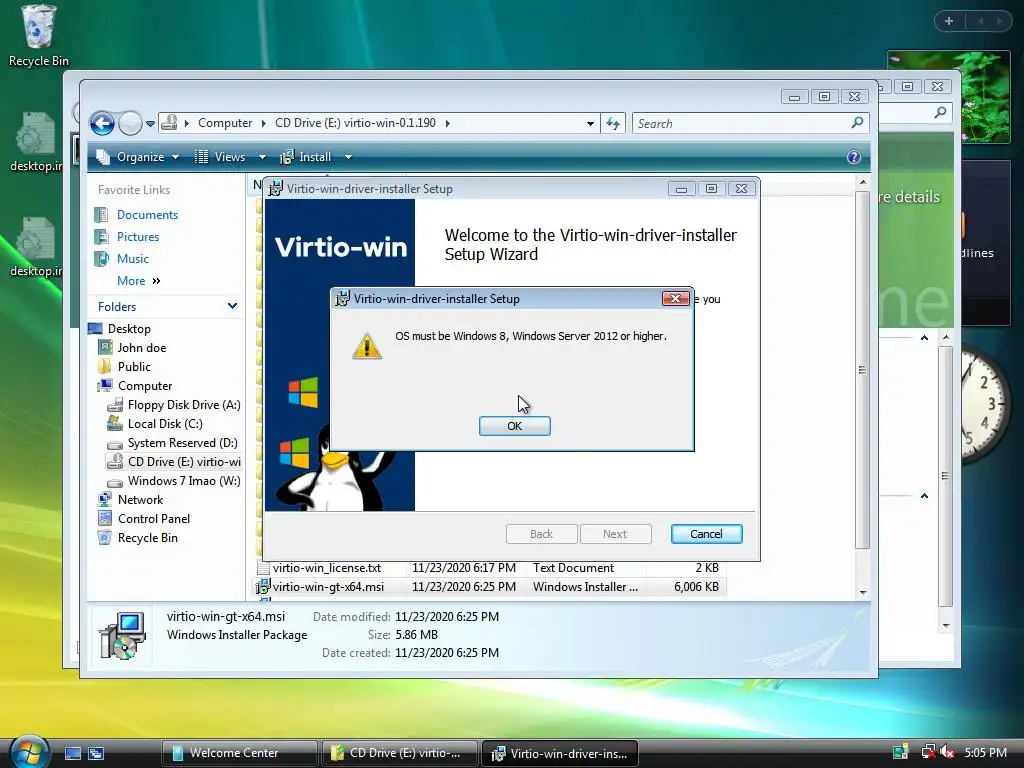
Task: Click the installer package icon in details pane
Action: click(122, 635)
